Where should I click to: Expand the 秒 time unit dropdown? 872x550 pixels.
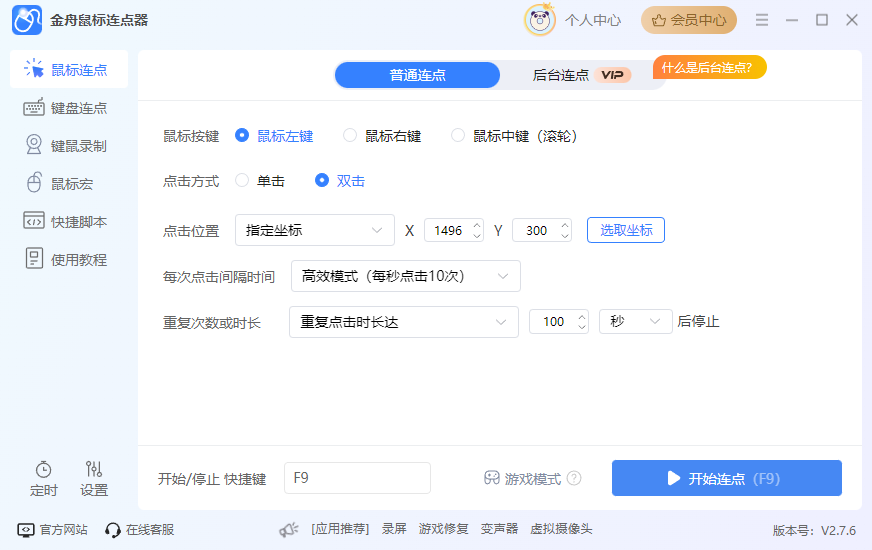click(x=636, y=321)
